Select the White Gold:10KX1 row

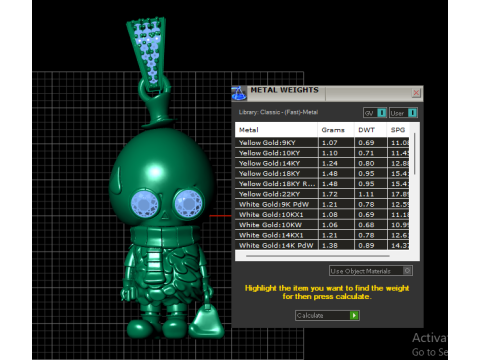coord(322,215)
